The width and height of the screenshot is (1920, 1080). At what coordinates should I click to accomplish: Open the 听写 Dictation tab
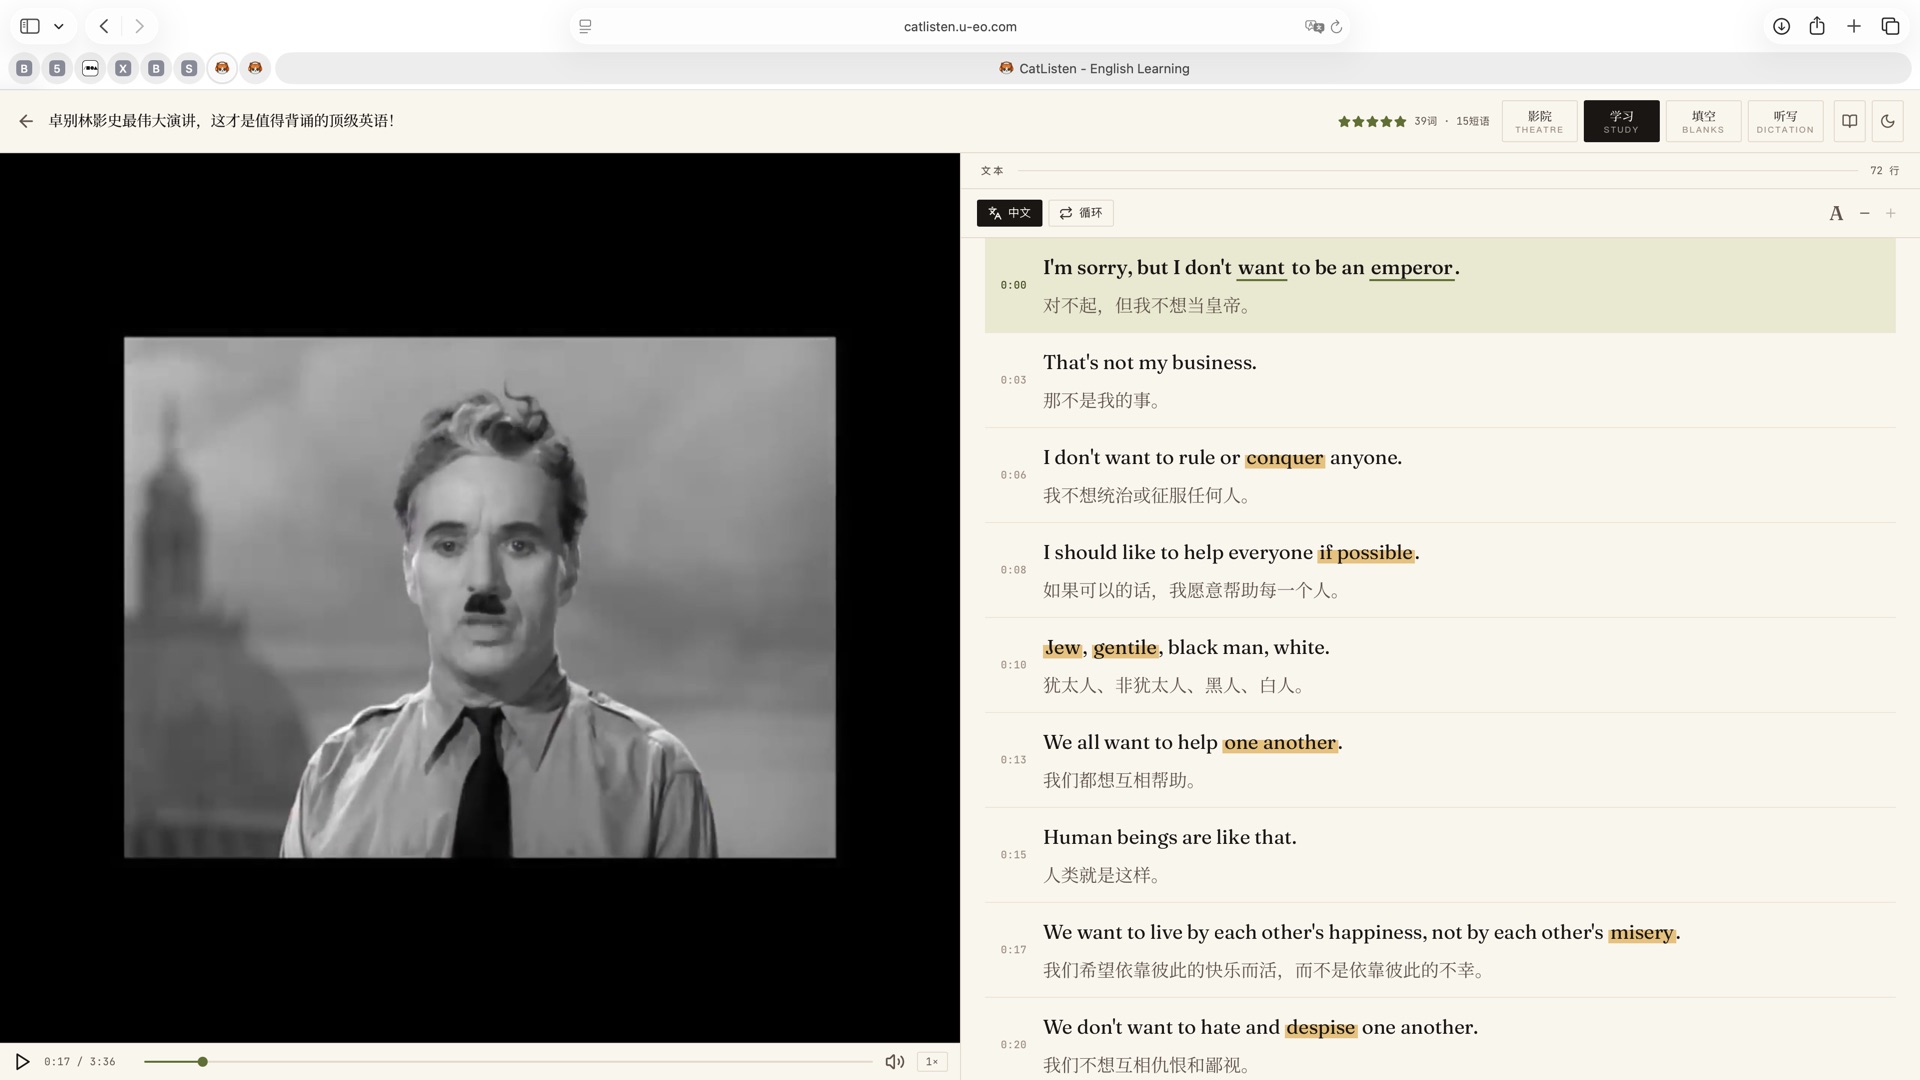click(1785, 121)
